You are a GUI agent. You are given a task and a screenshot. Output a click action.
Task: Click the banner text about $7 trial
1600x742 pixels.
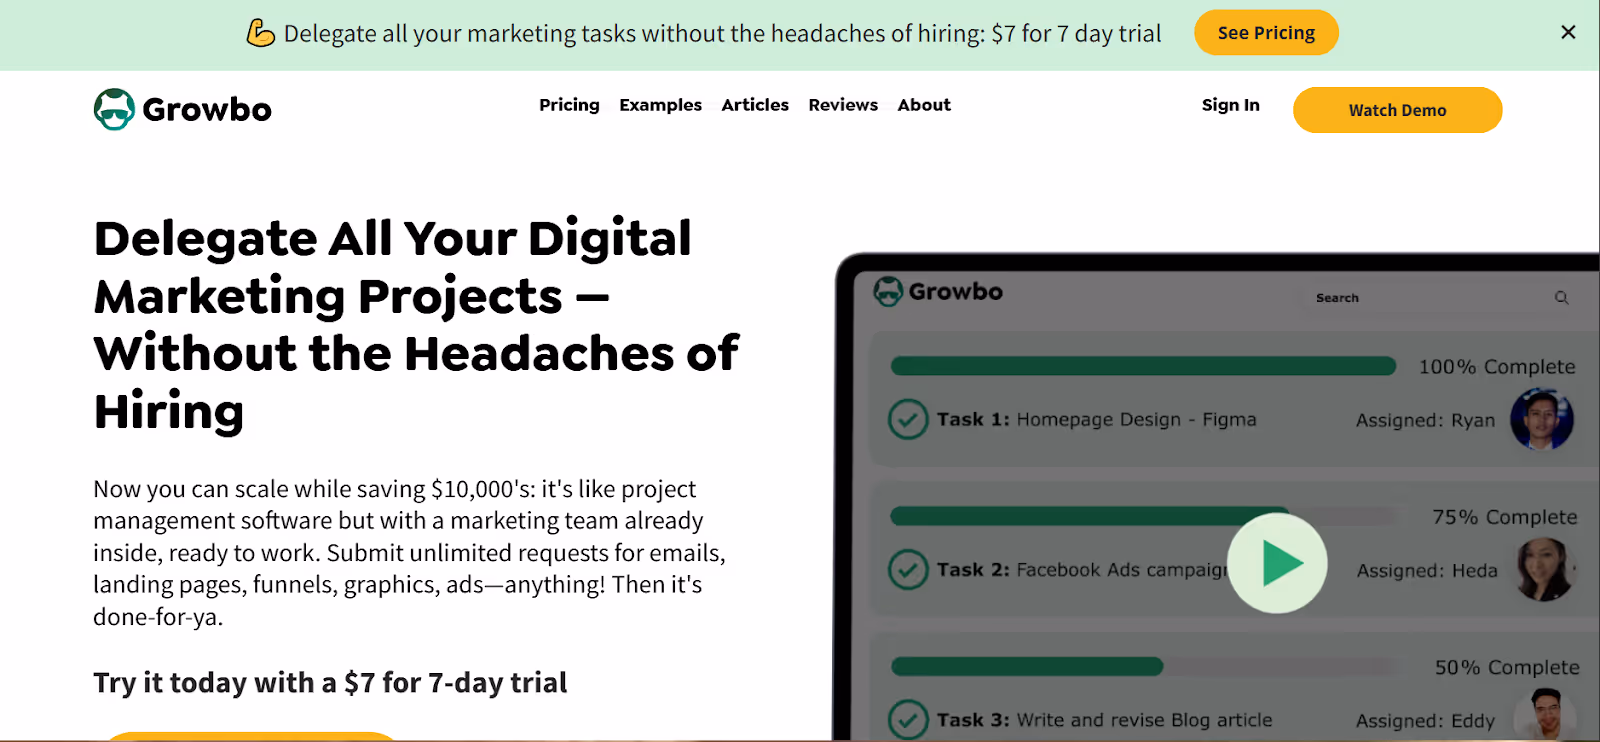(x=722, y=34)
